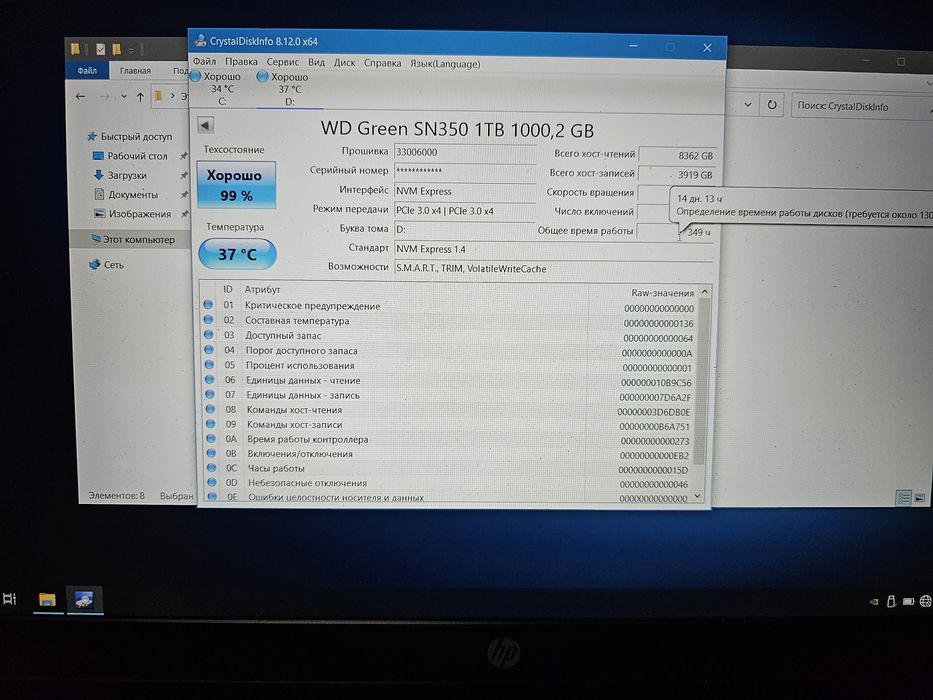933x700 pixels.
Task: Open Task View on the taskbar
Action: pos(10,598)
